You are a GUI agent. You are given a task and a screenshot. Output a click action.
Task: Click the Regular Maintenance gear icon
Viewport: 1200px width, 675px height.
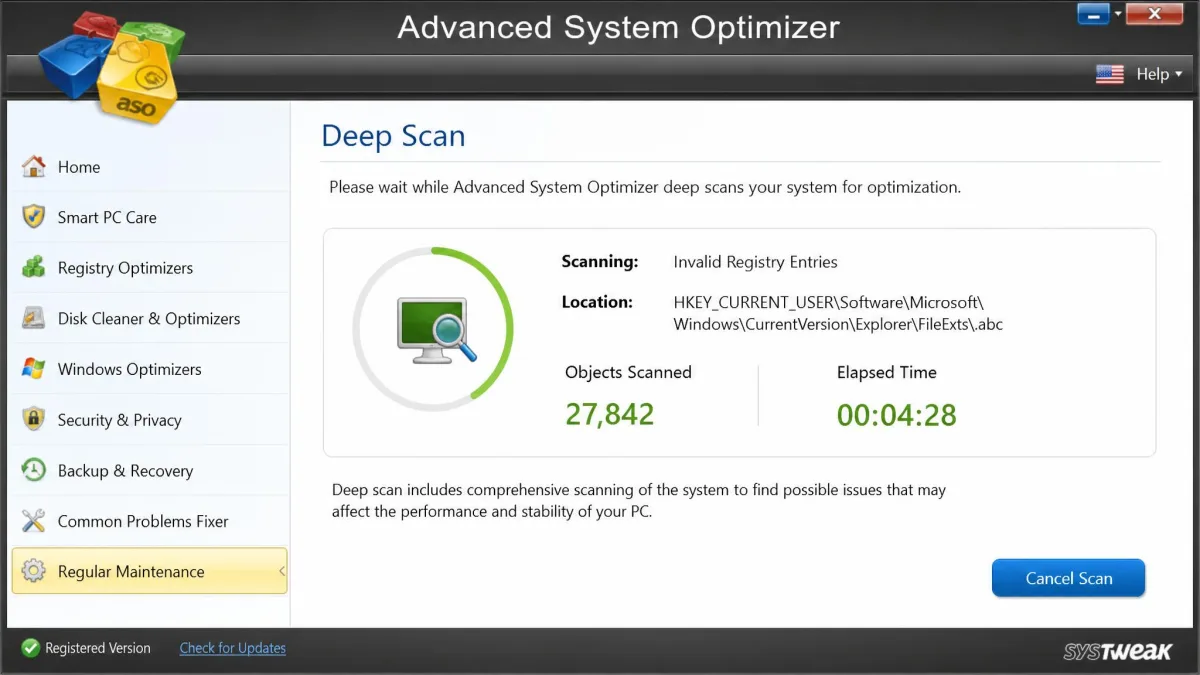pyautogui.click(x=33, y=571)
